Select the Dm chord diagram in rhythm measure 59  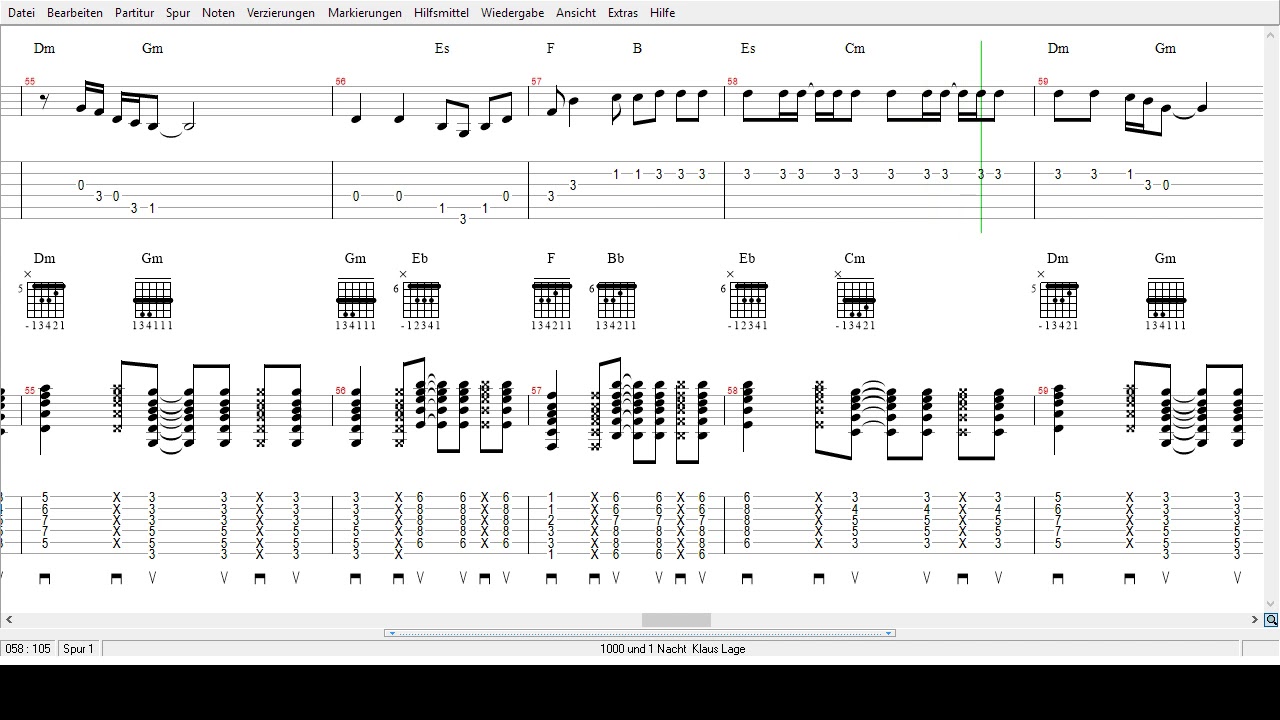click(1058, 300)
